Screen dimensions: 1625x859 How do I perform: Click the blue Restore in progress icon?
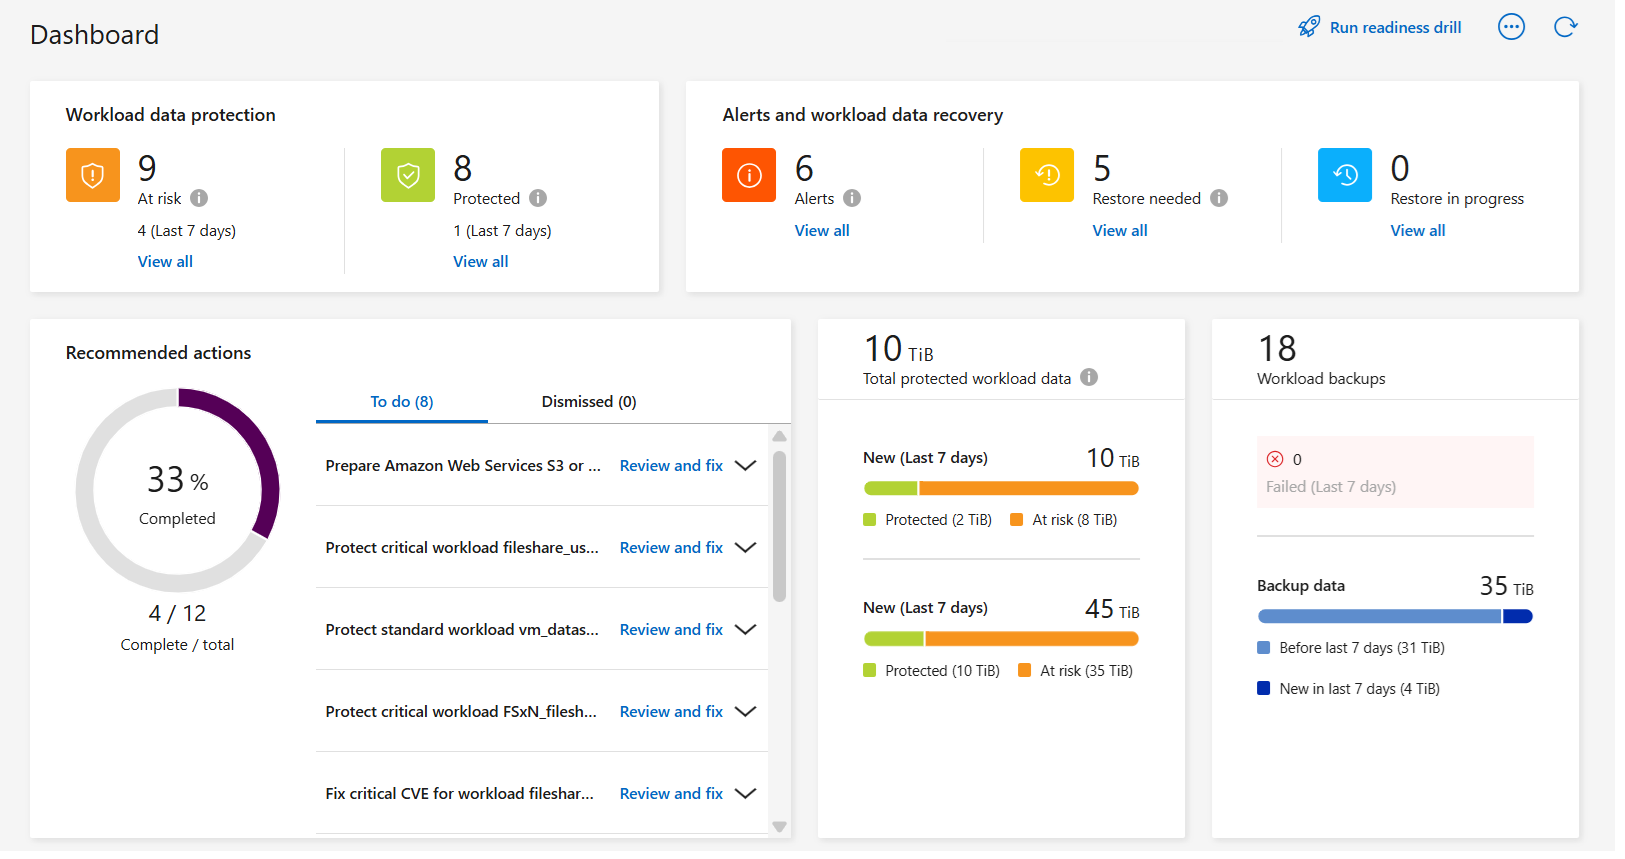[x=1344, y=175]
